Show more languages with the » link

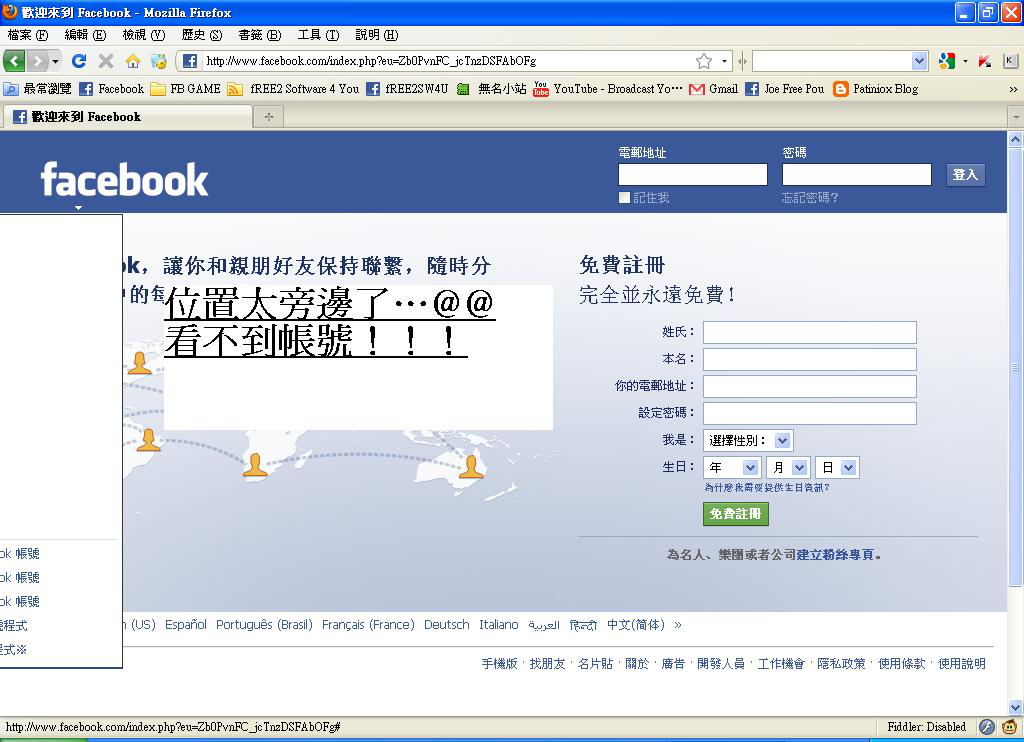pos(678,625)
